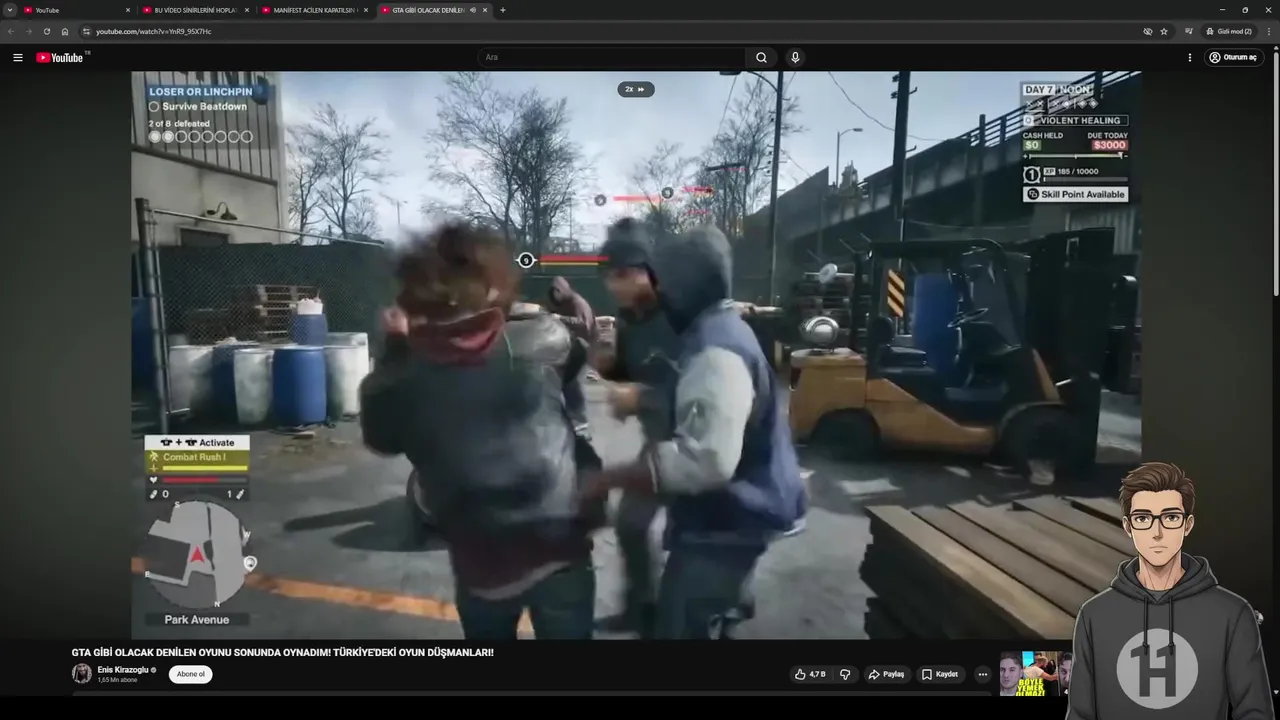Open more actions ellipsis under video

(983, 674)
